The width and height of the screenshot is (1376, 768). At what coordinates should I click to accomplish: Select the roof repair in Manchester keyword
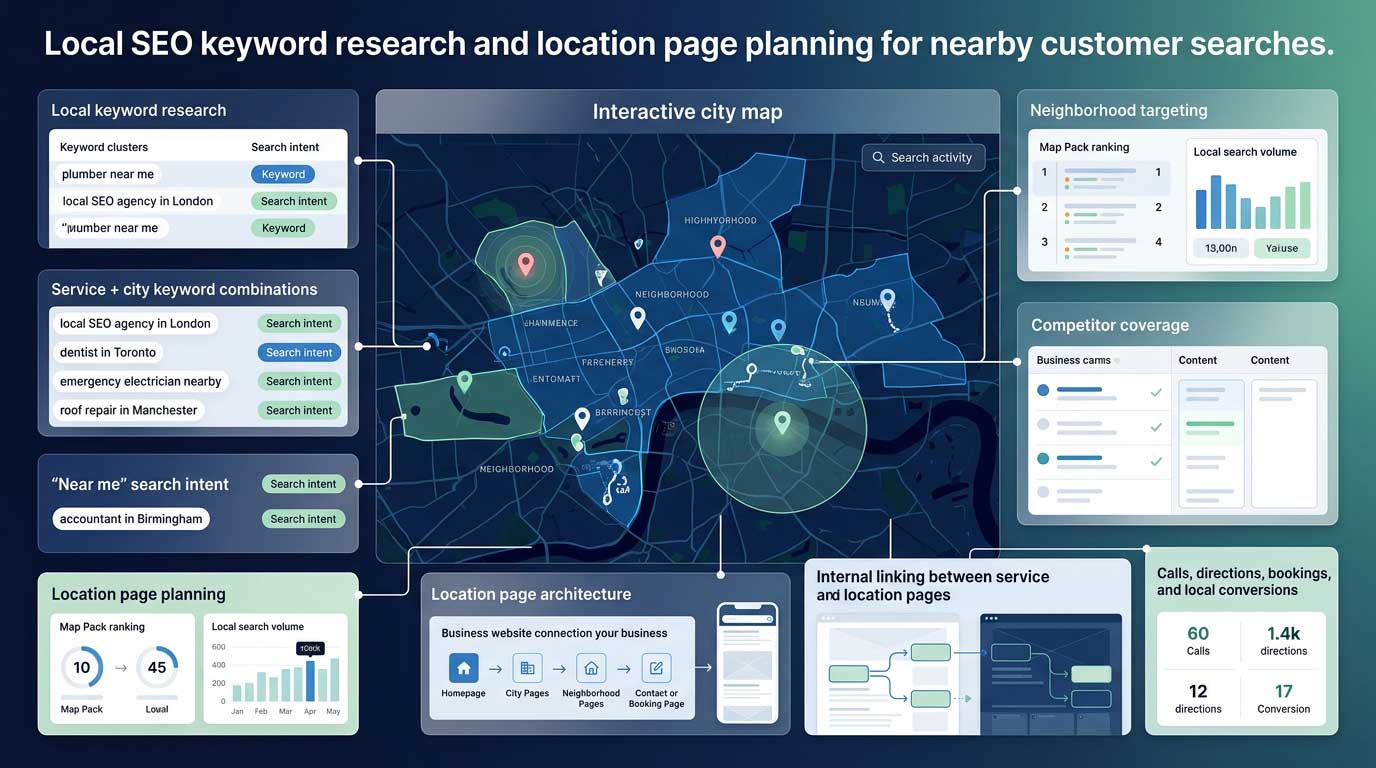pos(129,410)
